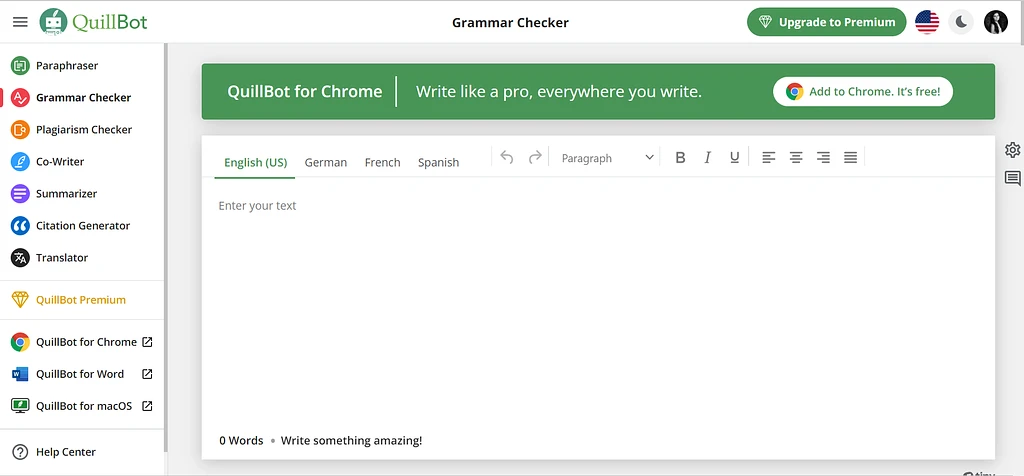Click the monitor icon beside QuillBot for macOS
This screenshot has height=476, width=1024.
[20, 405]
